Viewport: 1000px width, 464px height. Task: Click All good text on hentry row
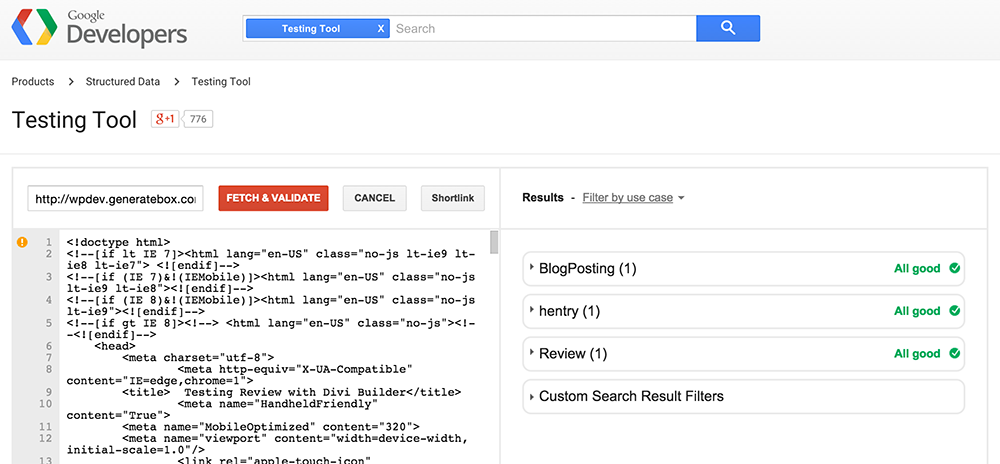click(917, 311)
